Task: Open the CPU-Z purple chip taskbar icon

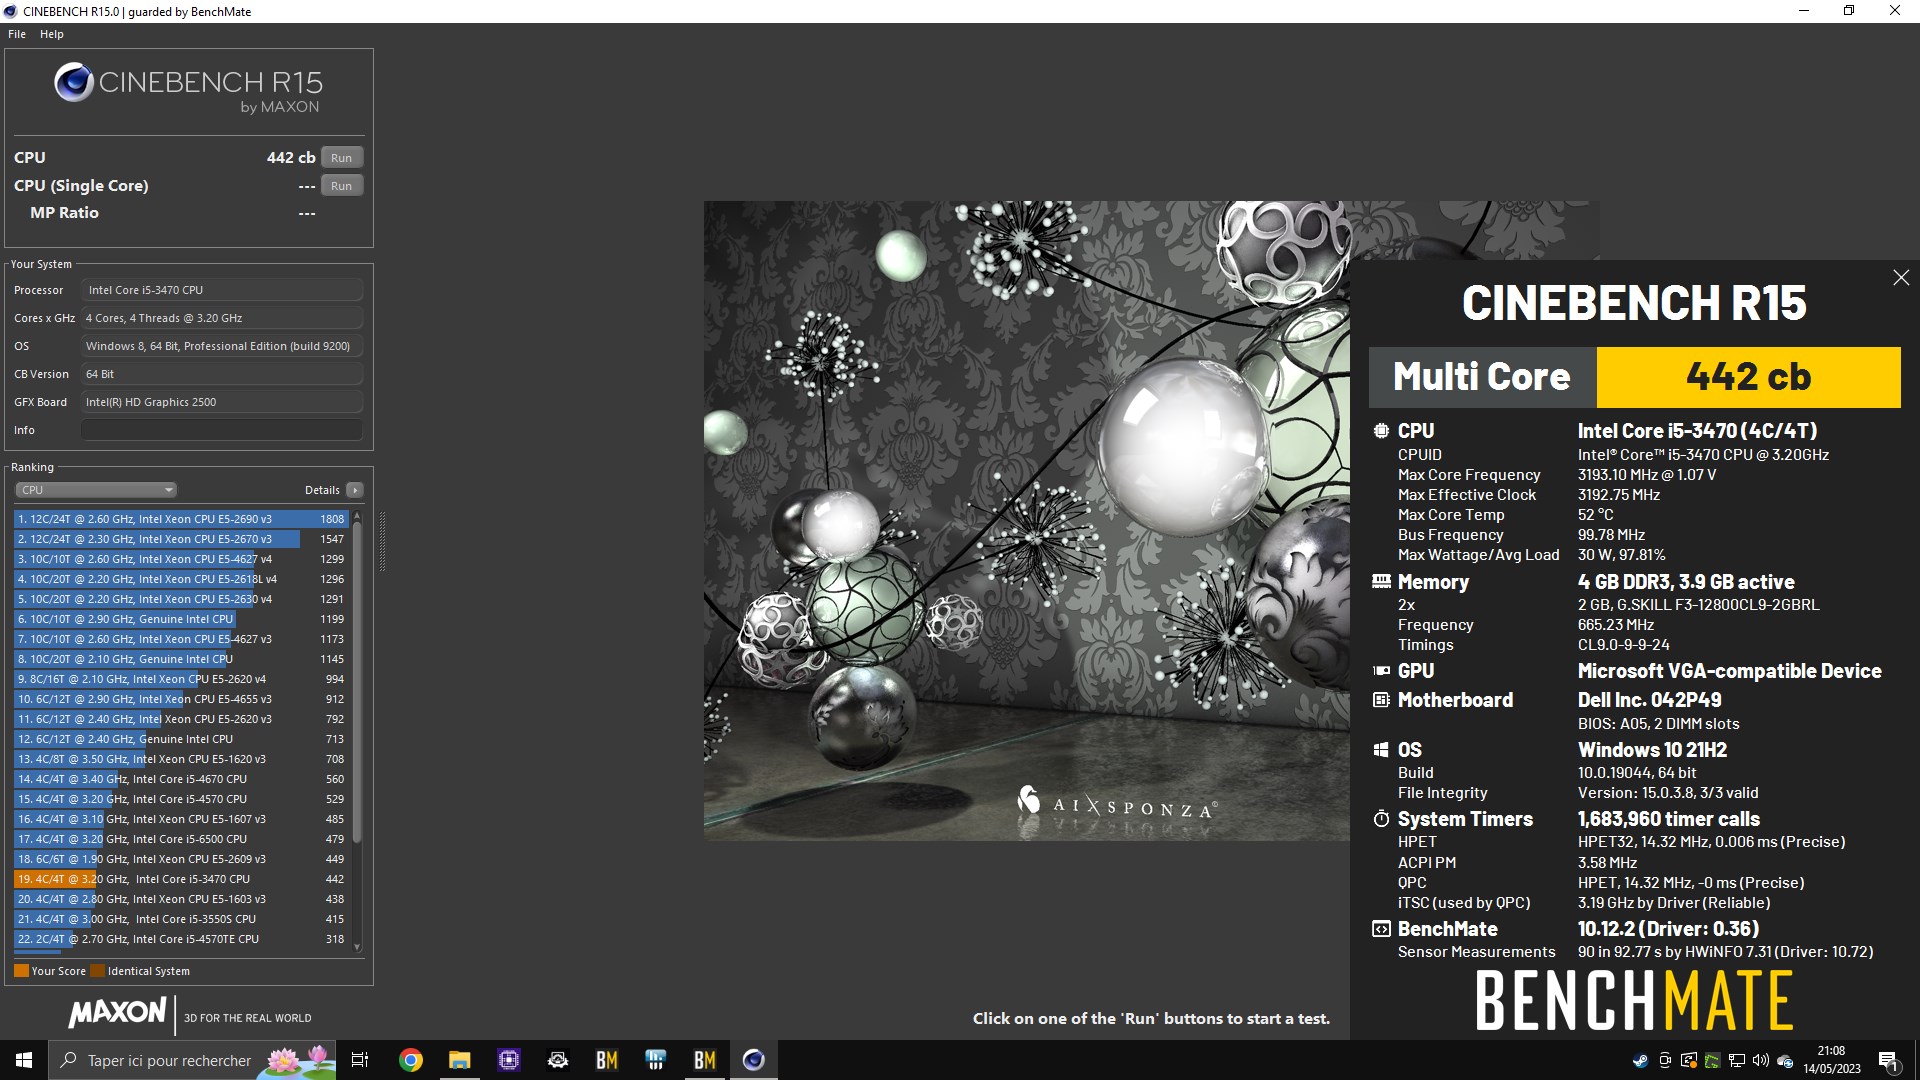Action: pyautogui.click(x=508, y=1060)
